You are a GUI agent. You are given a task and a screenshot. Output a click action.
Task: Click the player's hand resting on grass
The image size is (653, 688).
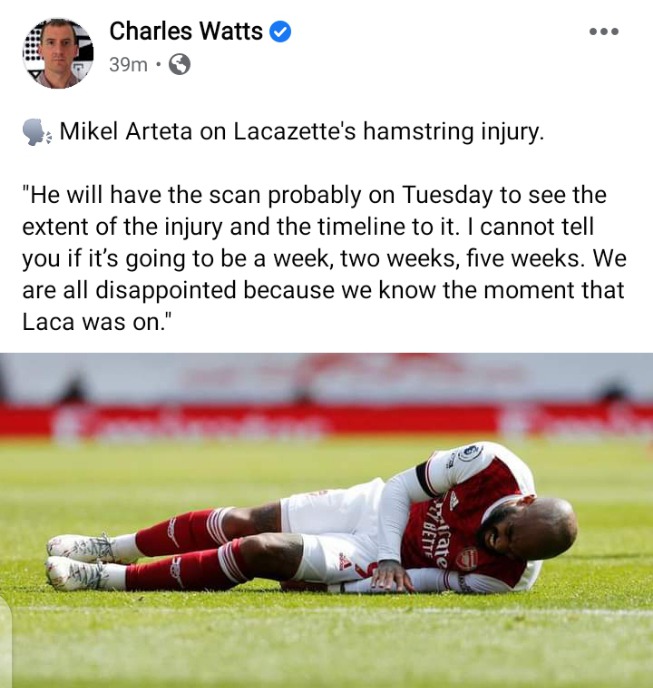391,578
